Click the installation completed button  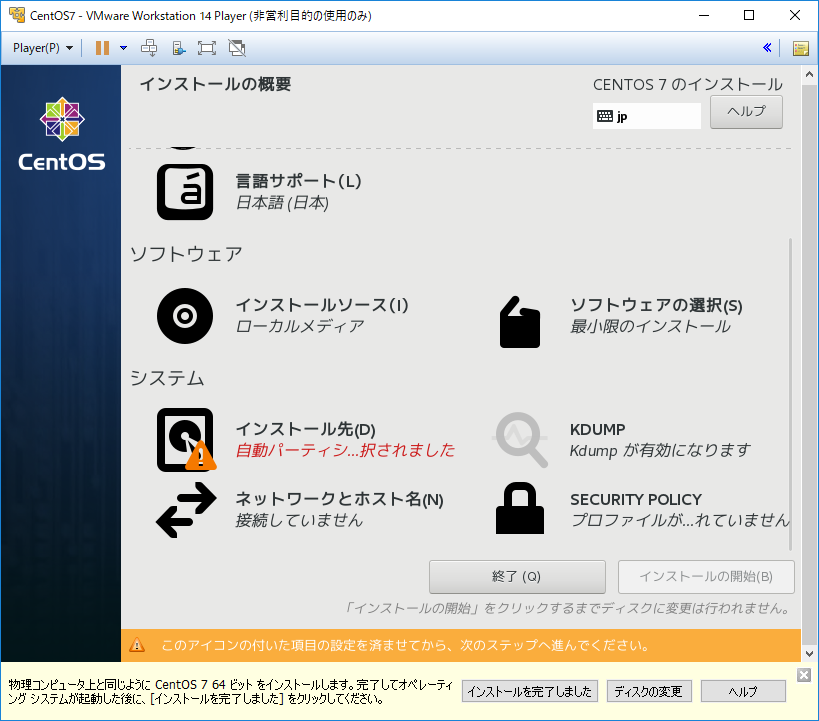[x=529, y=691]
